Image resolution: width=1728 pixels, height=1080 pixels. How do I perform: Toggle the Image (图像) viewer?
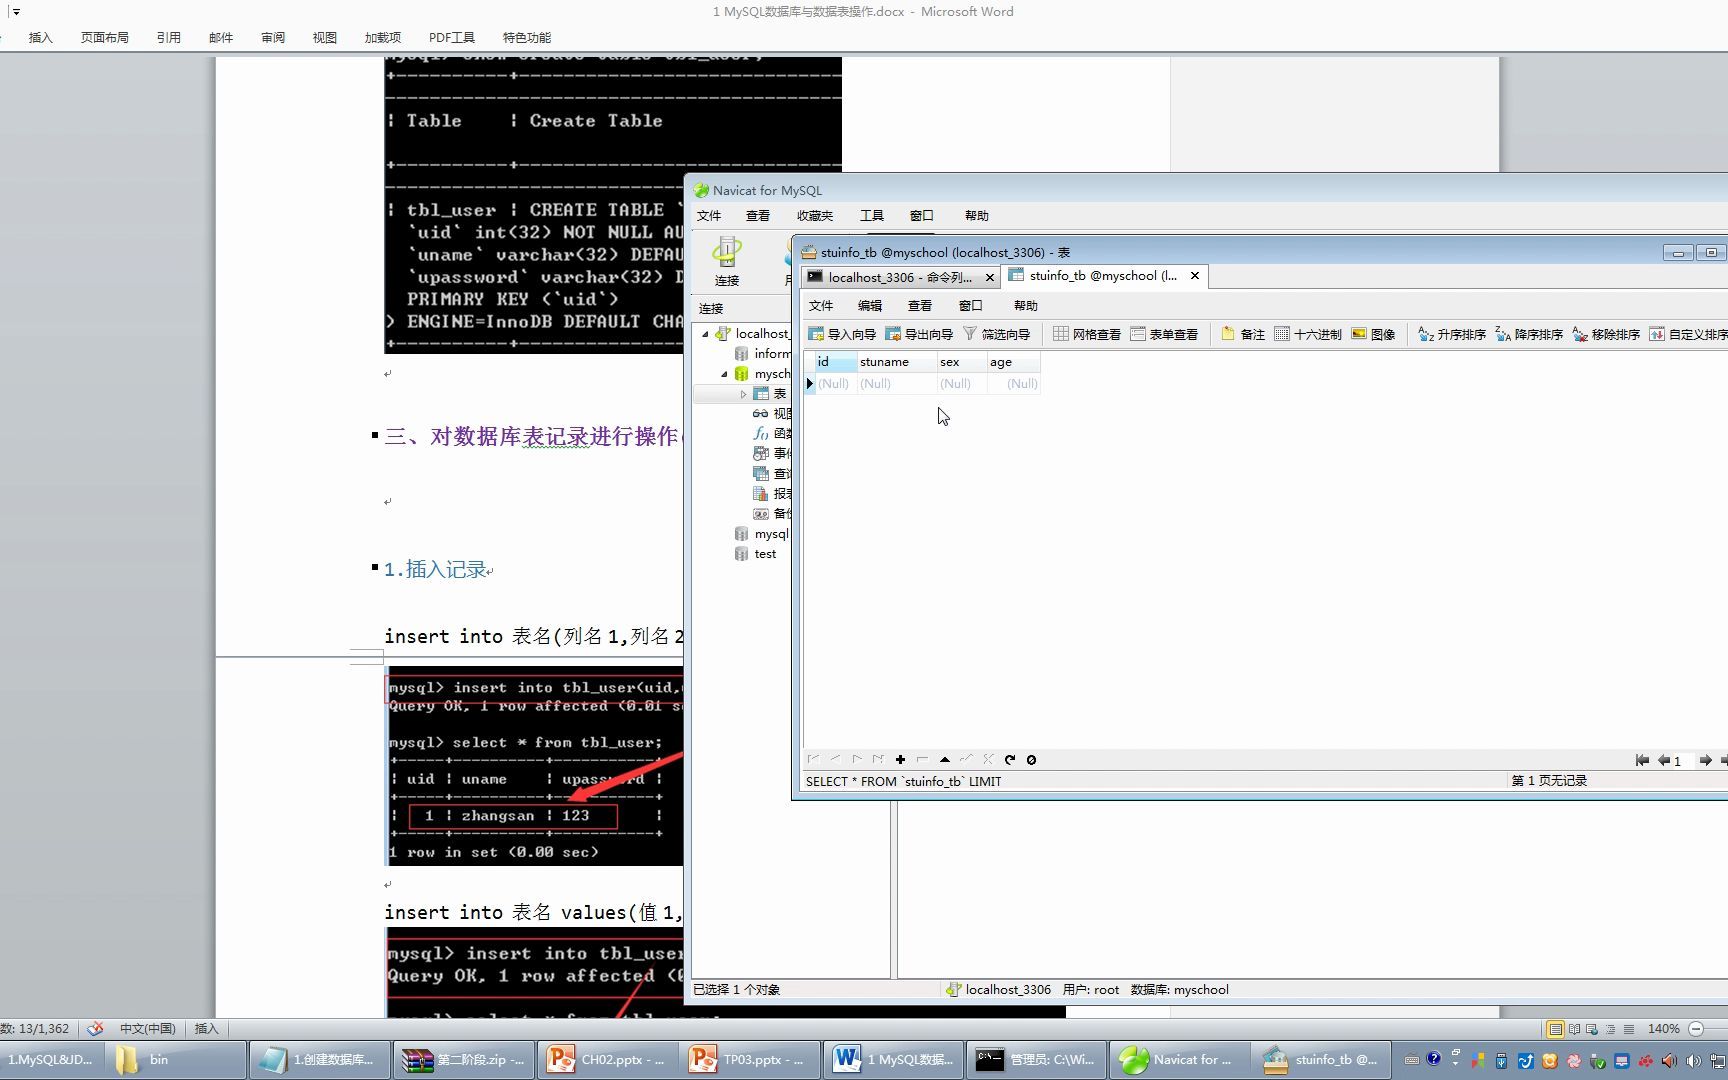(1373, 334)
